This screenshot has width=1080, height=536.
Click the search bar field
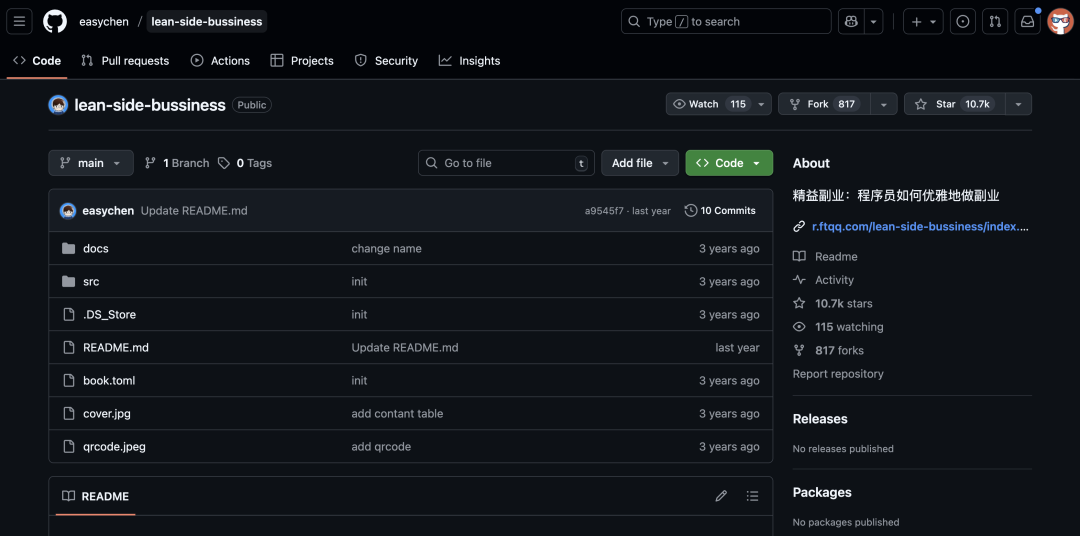click(x=726, y=21)
